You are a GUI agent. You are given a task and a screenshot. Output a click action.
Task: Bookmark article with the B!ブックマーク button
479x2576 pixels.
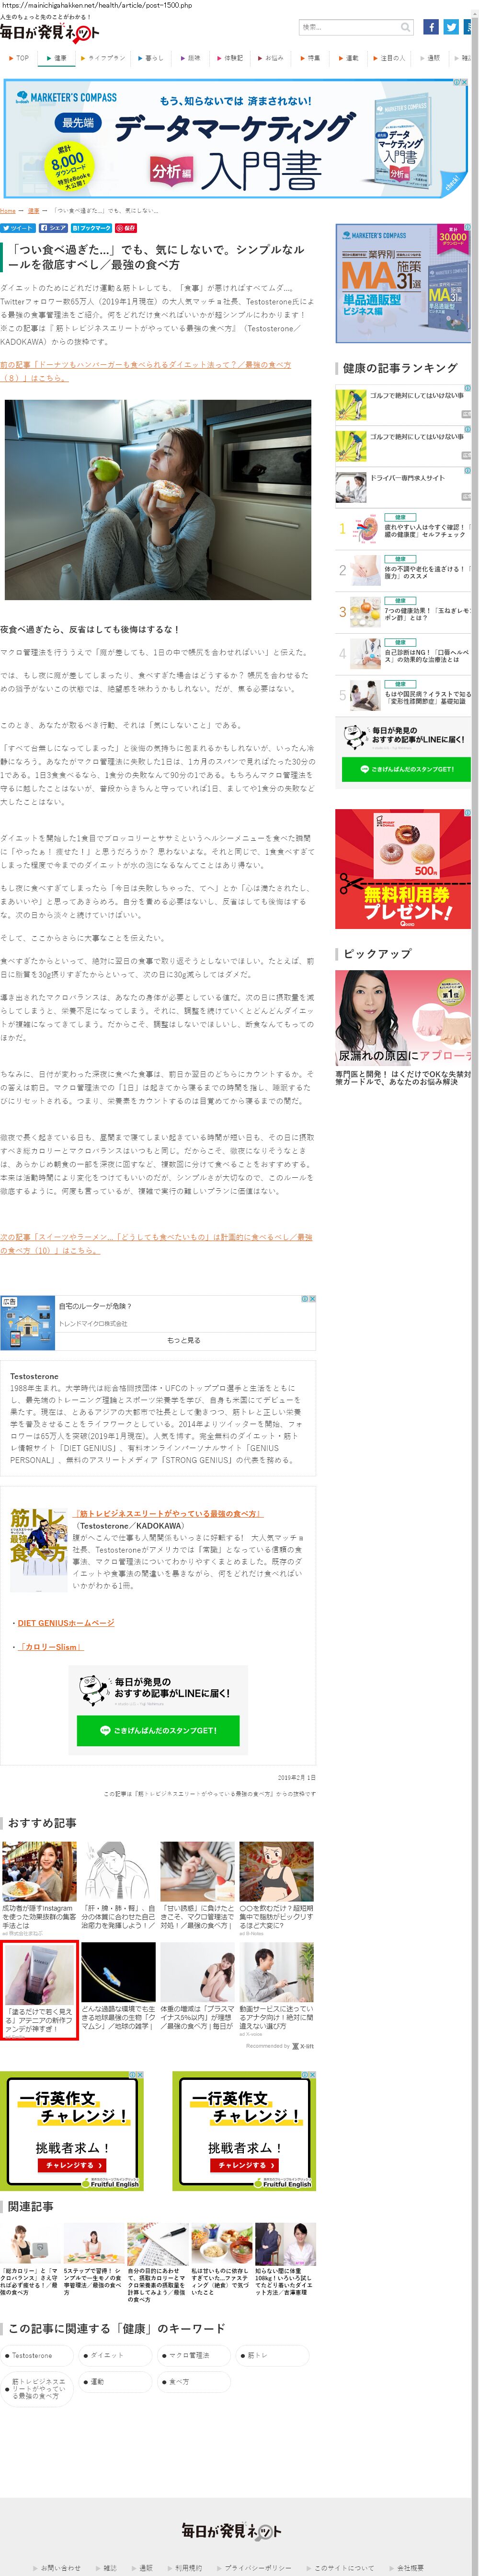tap(91, 228)
